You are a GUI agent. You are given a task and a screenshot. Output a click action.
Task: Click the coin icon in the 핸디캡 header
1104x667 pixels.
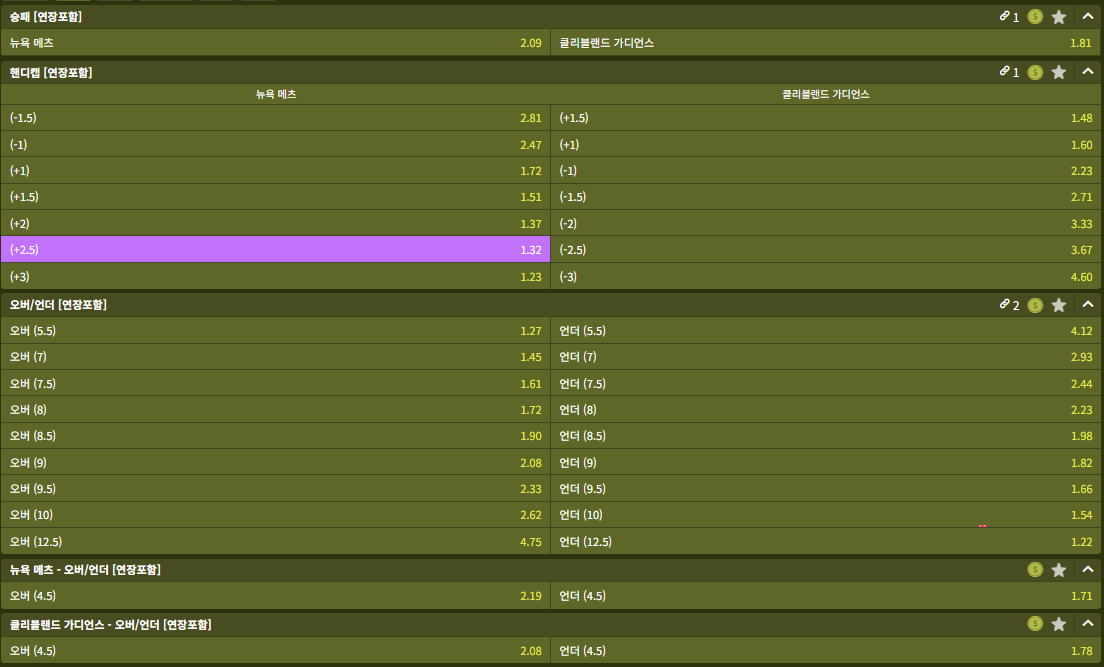pyautogui.click(x=1035, y=72)
